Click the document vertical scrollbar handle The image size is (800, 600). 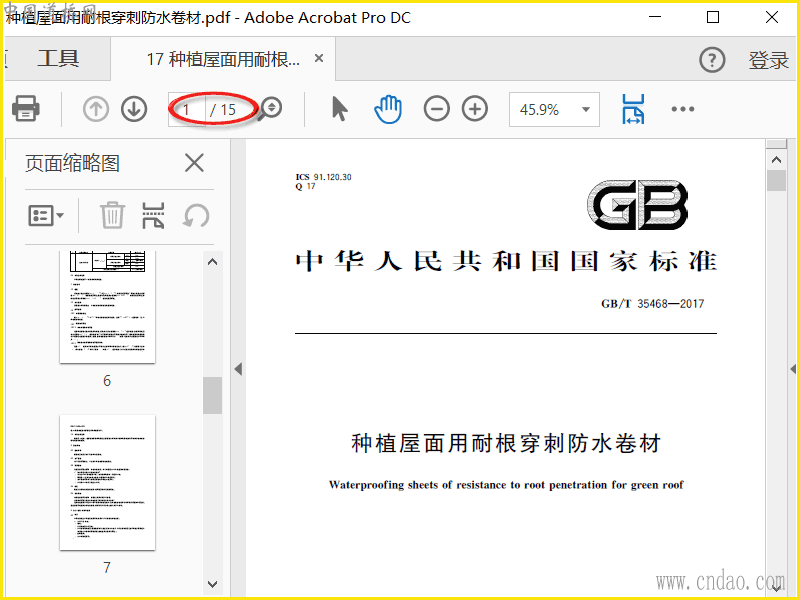(x=777, y=181)
